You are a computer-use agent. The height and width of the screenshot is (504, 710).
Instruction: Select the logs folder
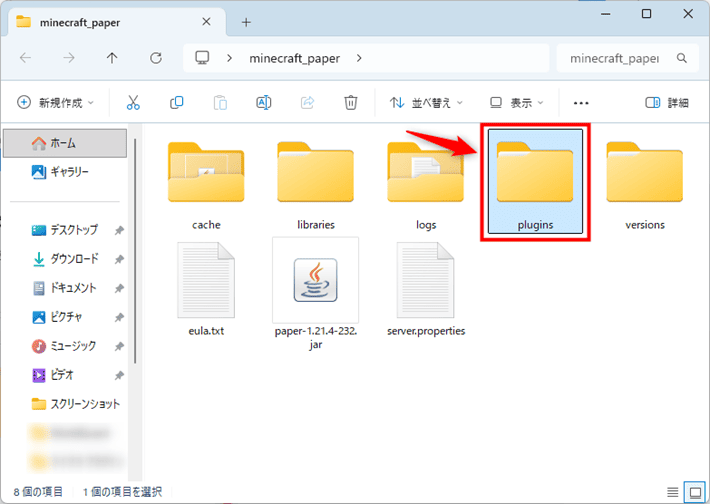(426, 186)
